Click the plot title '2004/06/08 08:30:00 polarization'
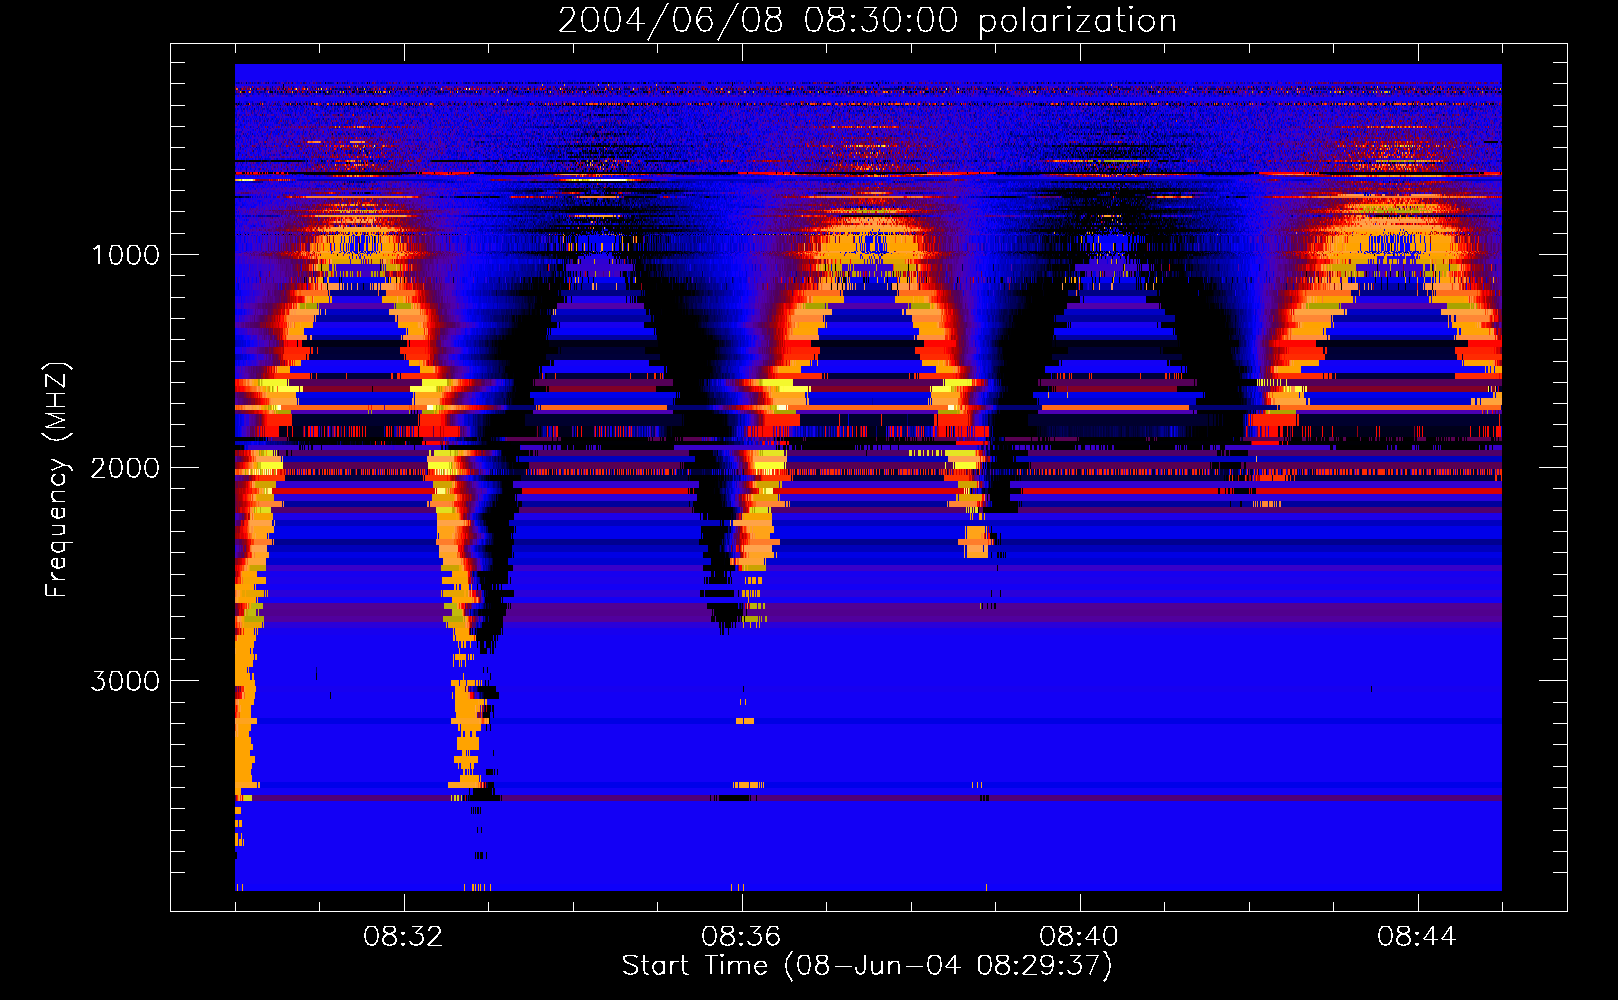 [x=867, y=21]
